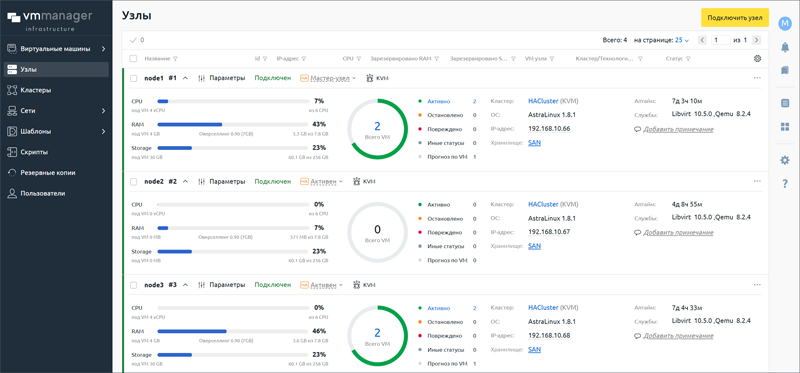The image size is (800, 373).
Task: Collapse node3 details chevron
Action: pos(185,285)
